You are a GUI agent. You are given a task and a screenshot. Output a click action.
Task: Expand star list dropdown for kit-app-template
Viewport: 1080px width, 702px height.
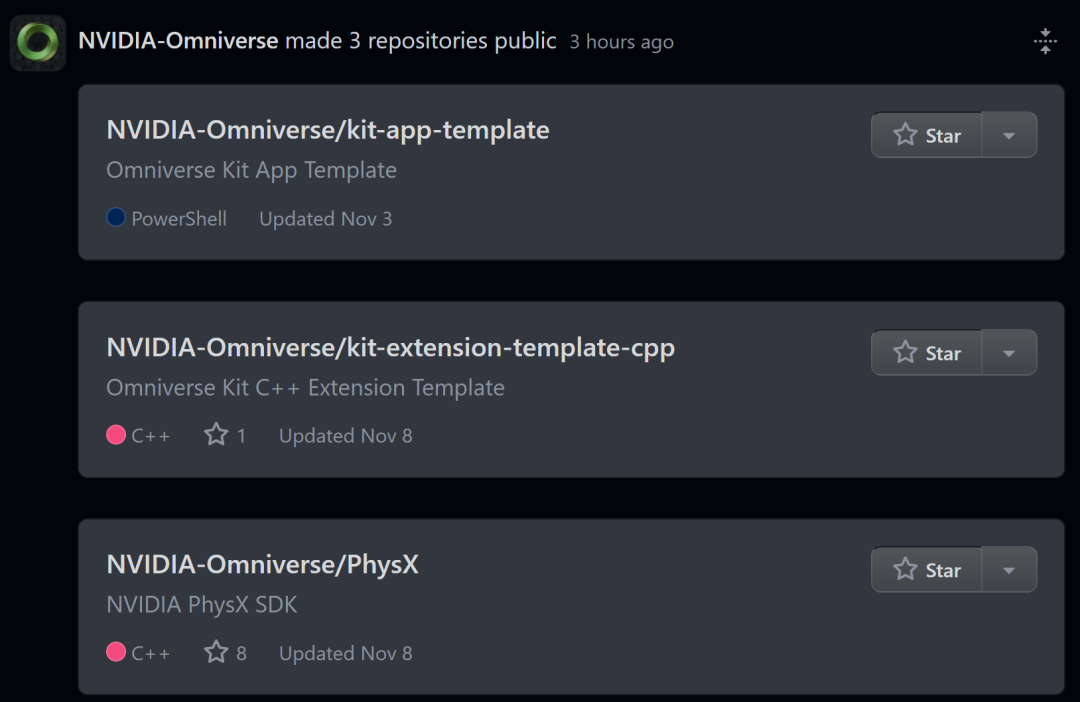(1009, 135)
